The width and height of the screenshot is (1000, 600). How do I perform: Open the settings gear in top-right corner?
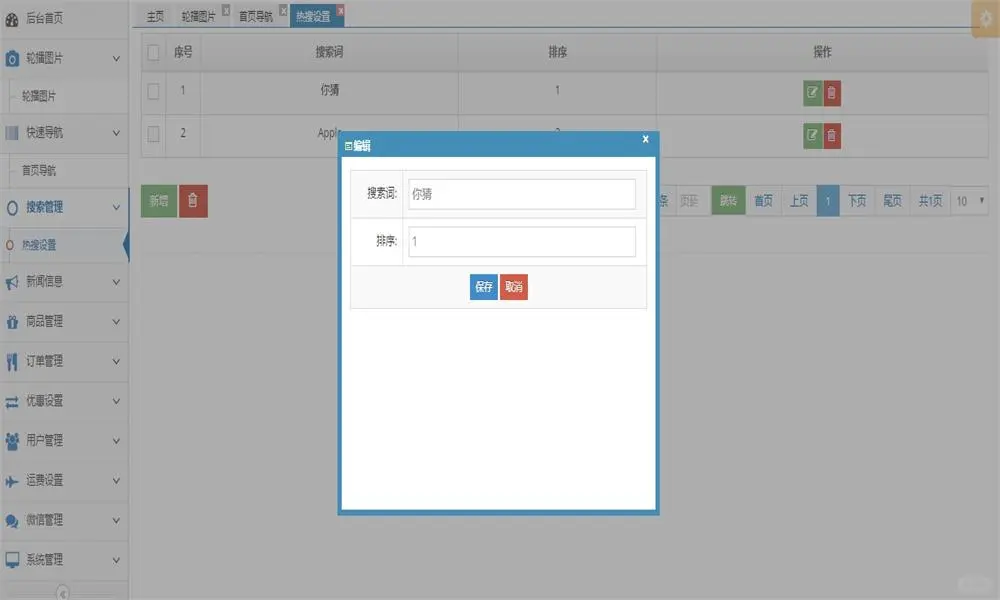pos(985,19)
